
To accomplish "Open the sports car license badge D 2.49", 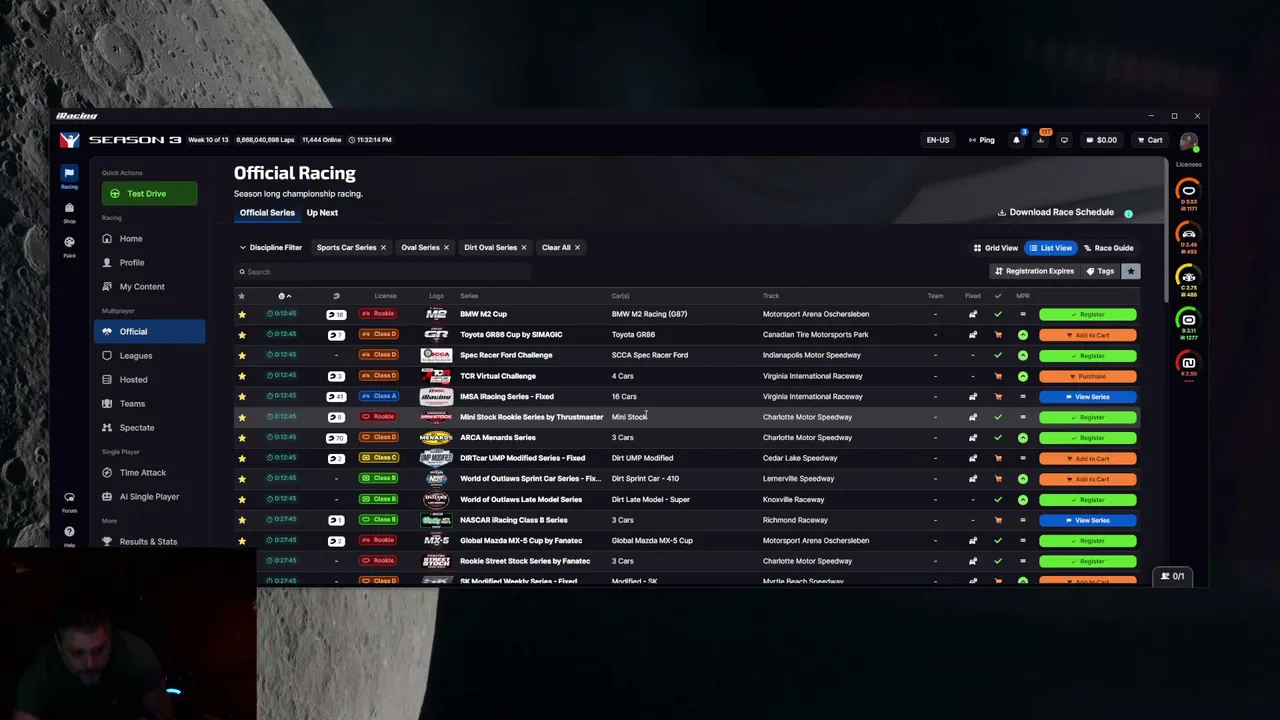I will click(x=1188, y=238).
